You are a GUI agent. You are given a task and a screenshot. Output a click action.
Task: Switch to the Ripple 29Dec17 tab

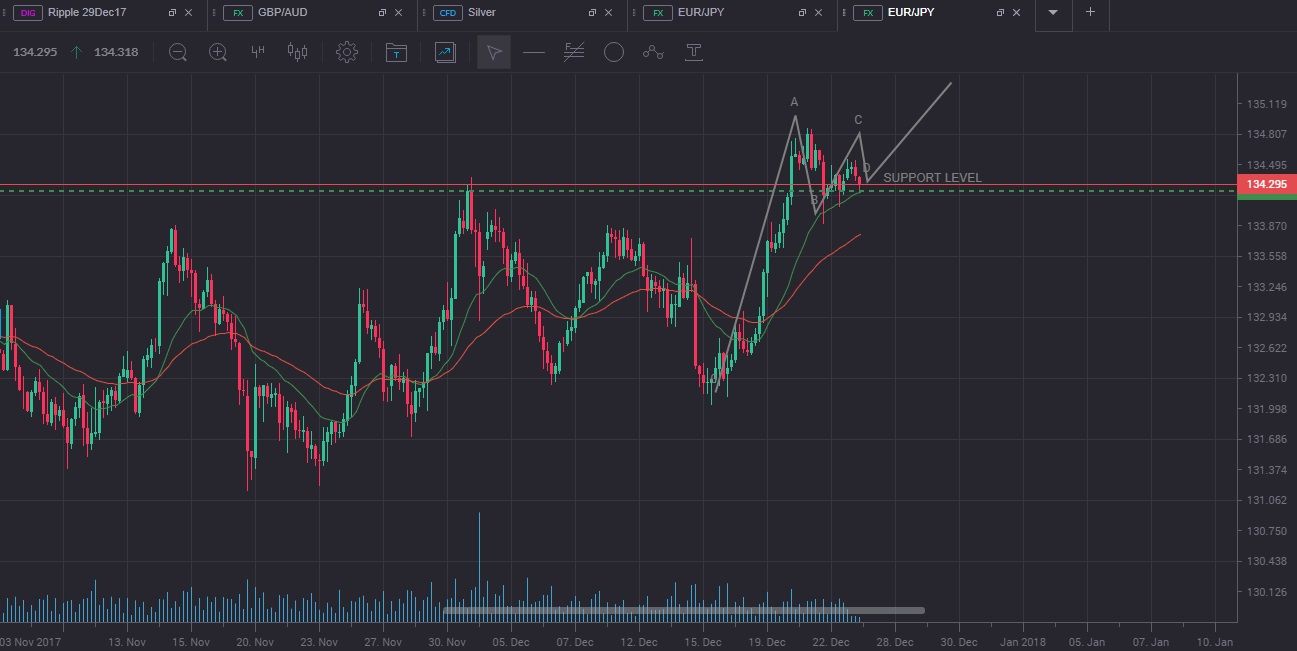pos(87,13)
